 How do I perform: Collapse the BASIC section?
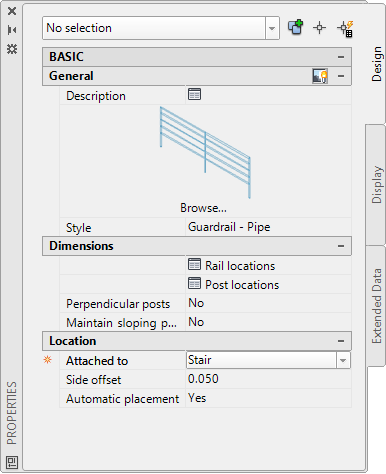tap(341, 57)
